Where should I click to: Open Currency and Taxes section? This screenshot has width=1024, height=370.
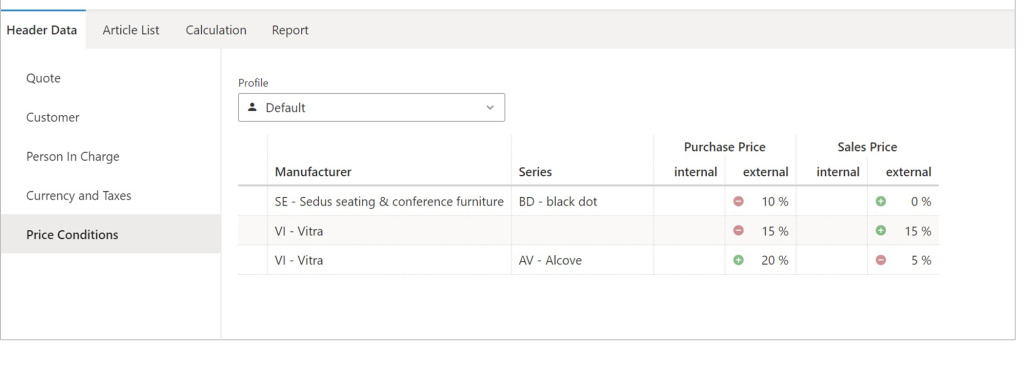[x=78, y=196]
